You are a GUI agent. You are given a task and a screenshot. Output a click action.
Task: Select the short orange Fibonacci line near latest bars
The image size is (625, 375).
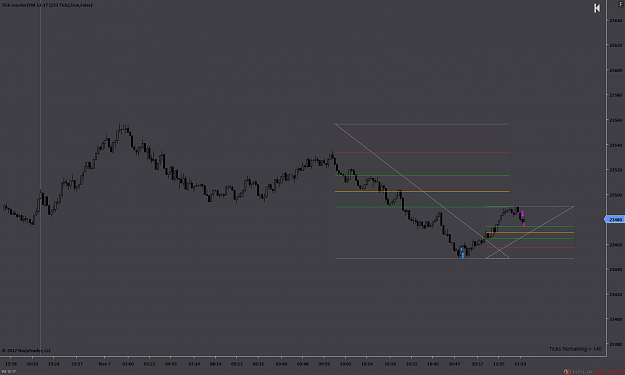tap(530, 232)
